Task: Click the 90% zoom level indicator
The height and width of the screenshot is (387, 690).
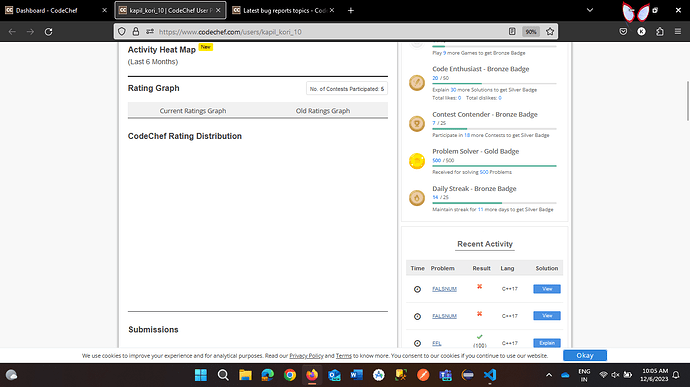Action: click(x=531, y=32)
